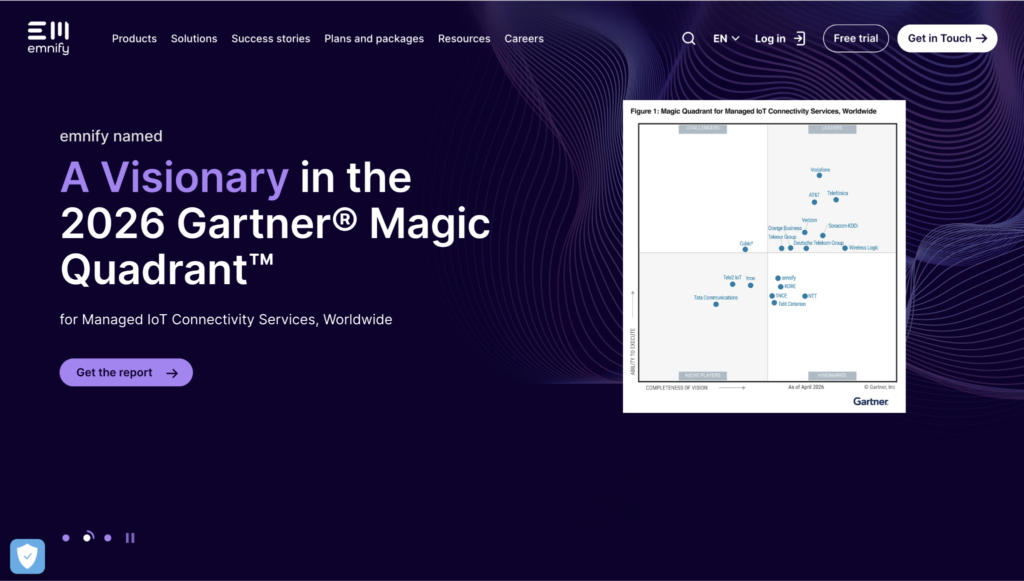1024x581 pixels.
Task: Go to Plans and packages
Action: pyautogui.click(x=374, y=39)
